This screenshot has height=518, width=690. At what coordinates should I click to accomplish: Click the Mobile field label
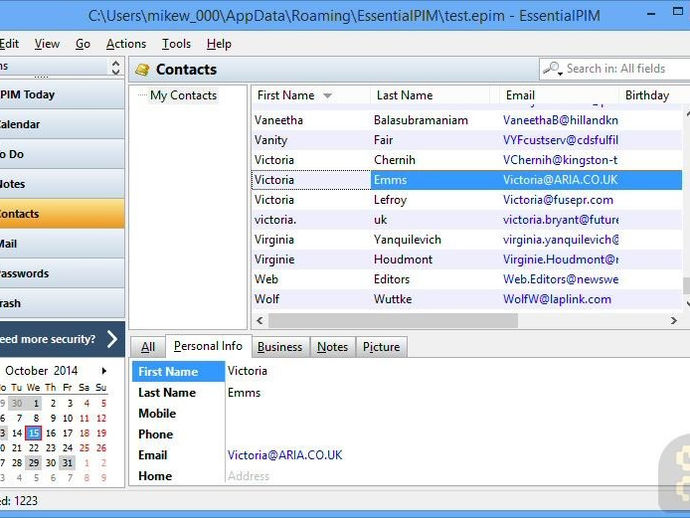157,413
